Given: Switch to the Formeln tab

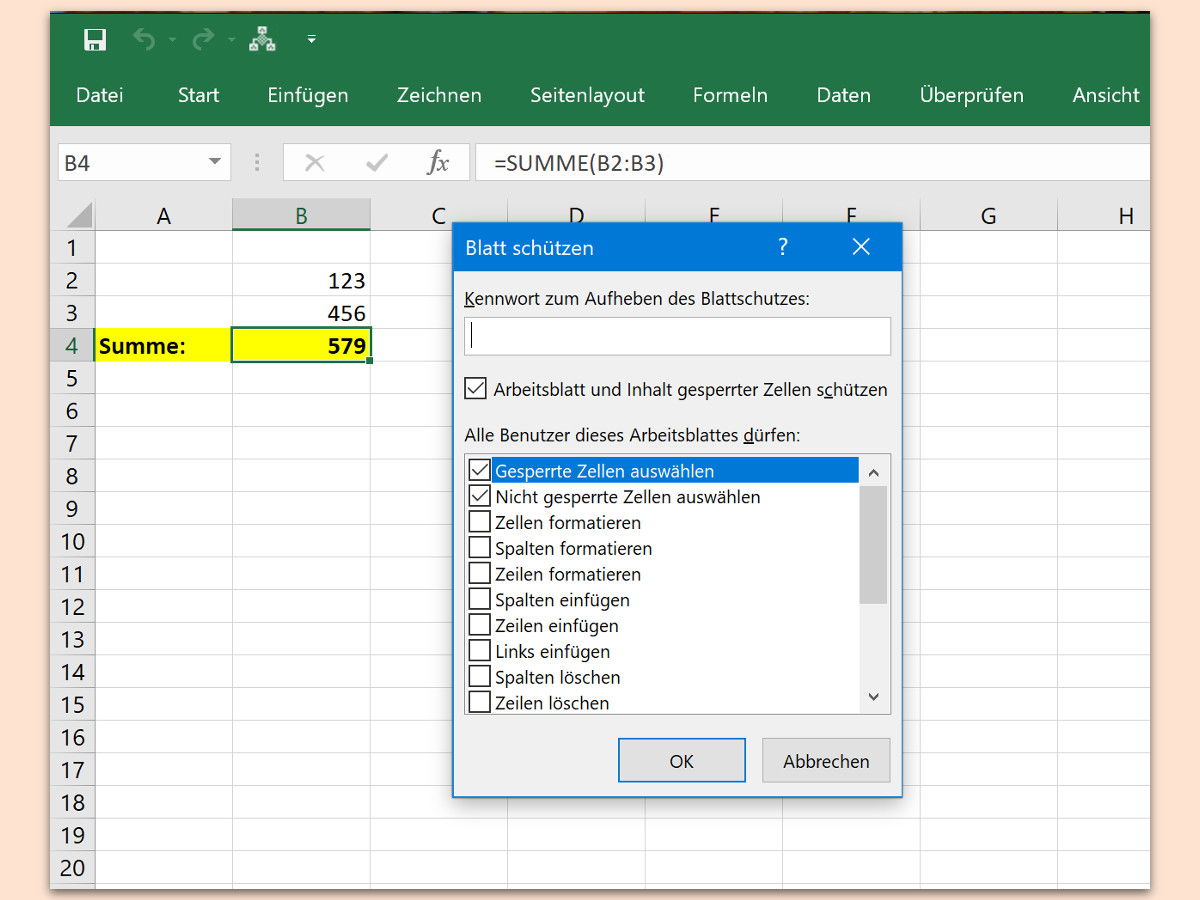Looking at the screenshot, I should tap(730, 95).
